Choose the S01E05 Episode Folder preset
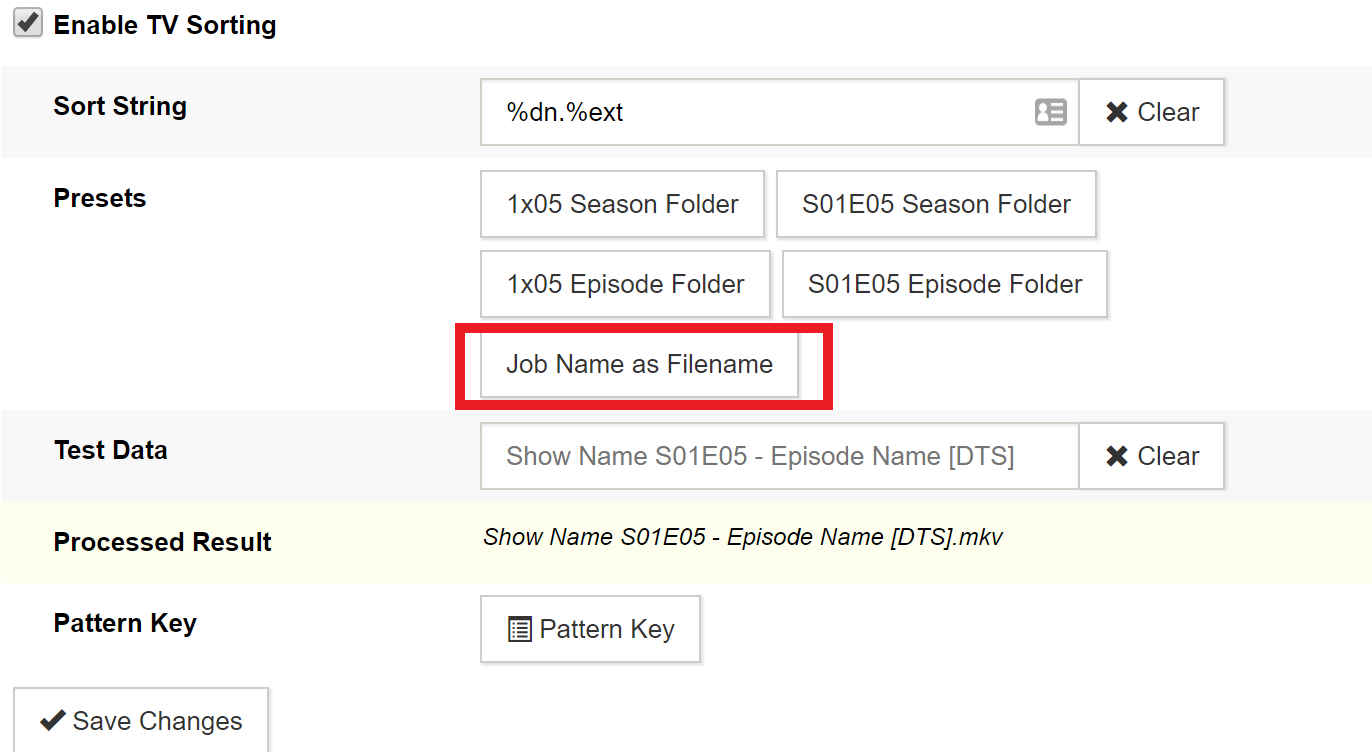Viewport: 1372px width, 752px height. pyautogui.click(x=945, y=284)
